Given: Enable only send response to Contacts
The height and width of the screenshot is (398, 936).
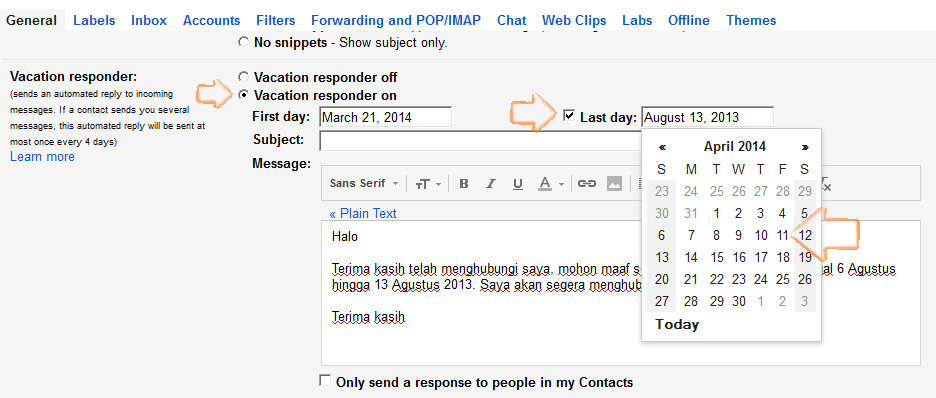Looking at the screenshot, I should point(325,381).
